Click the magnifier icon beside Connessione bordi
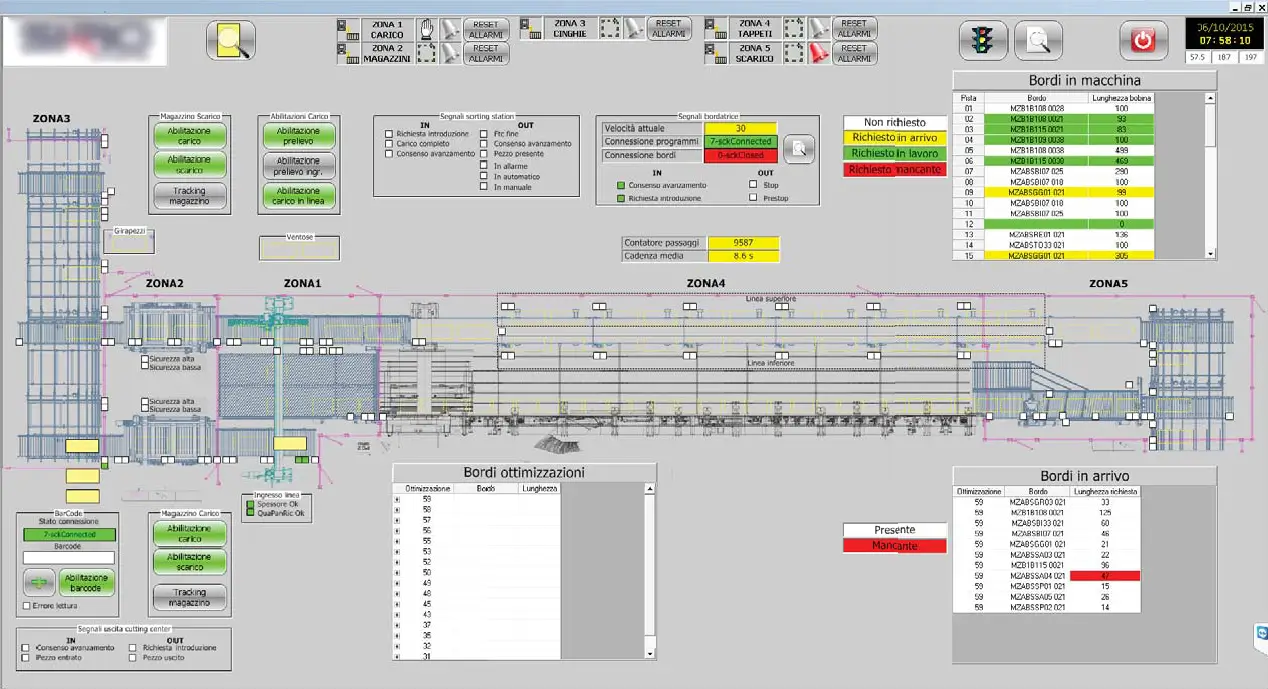Viewport: 1268px width, 689px height. (797, 149)
